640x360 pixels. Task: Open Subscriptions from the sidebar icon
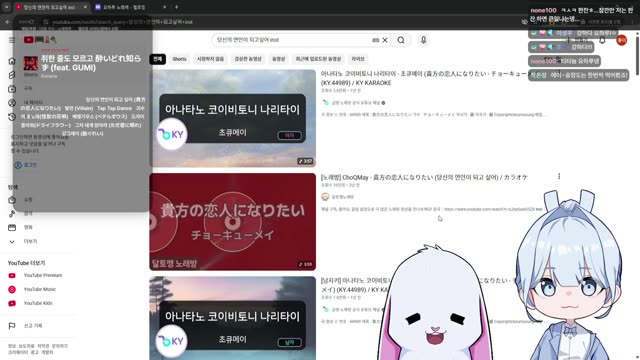(x=12, y=89)
